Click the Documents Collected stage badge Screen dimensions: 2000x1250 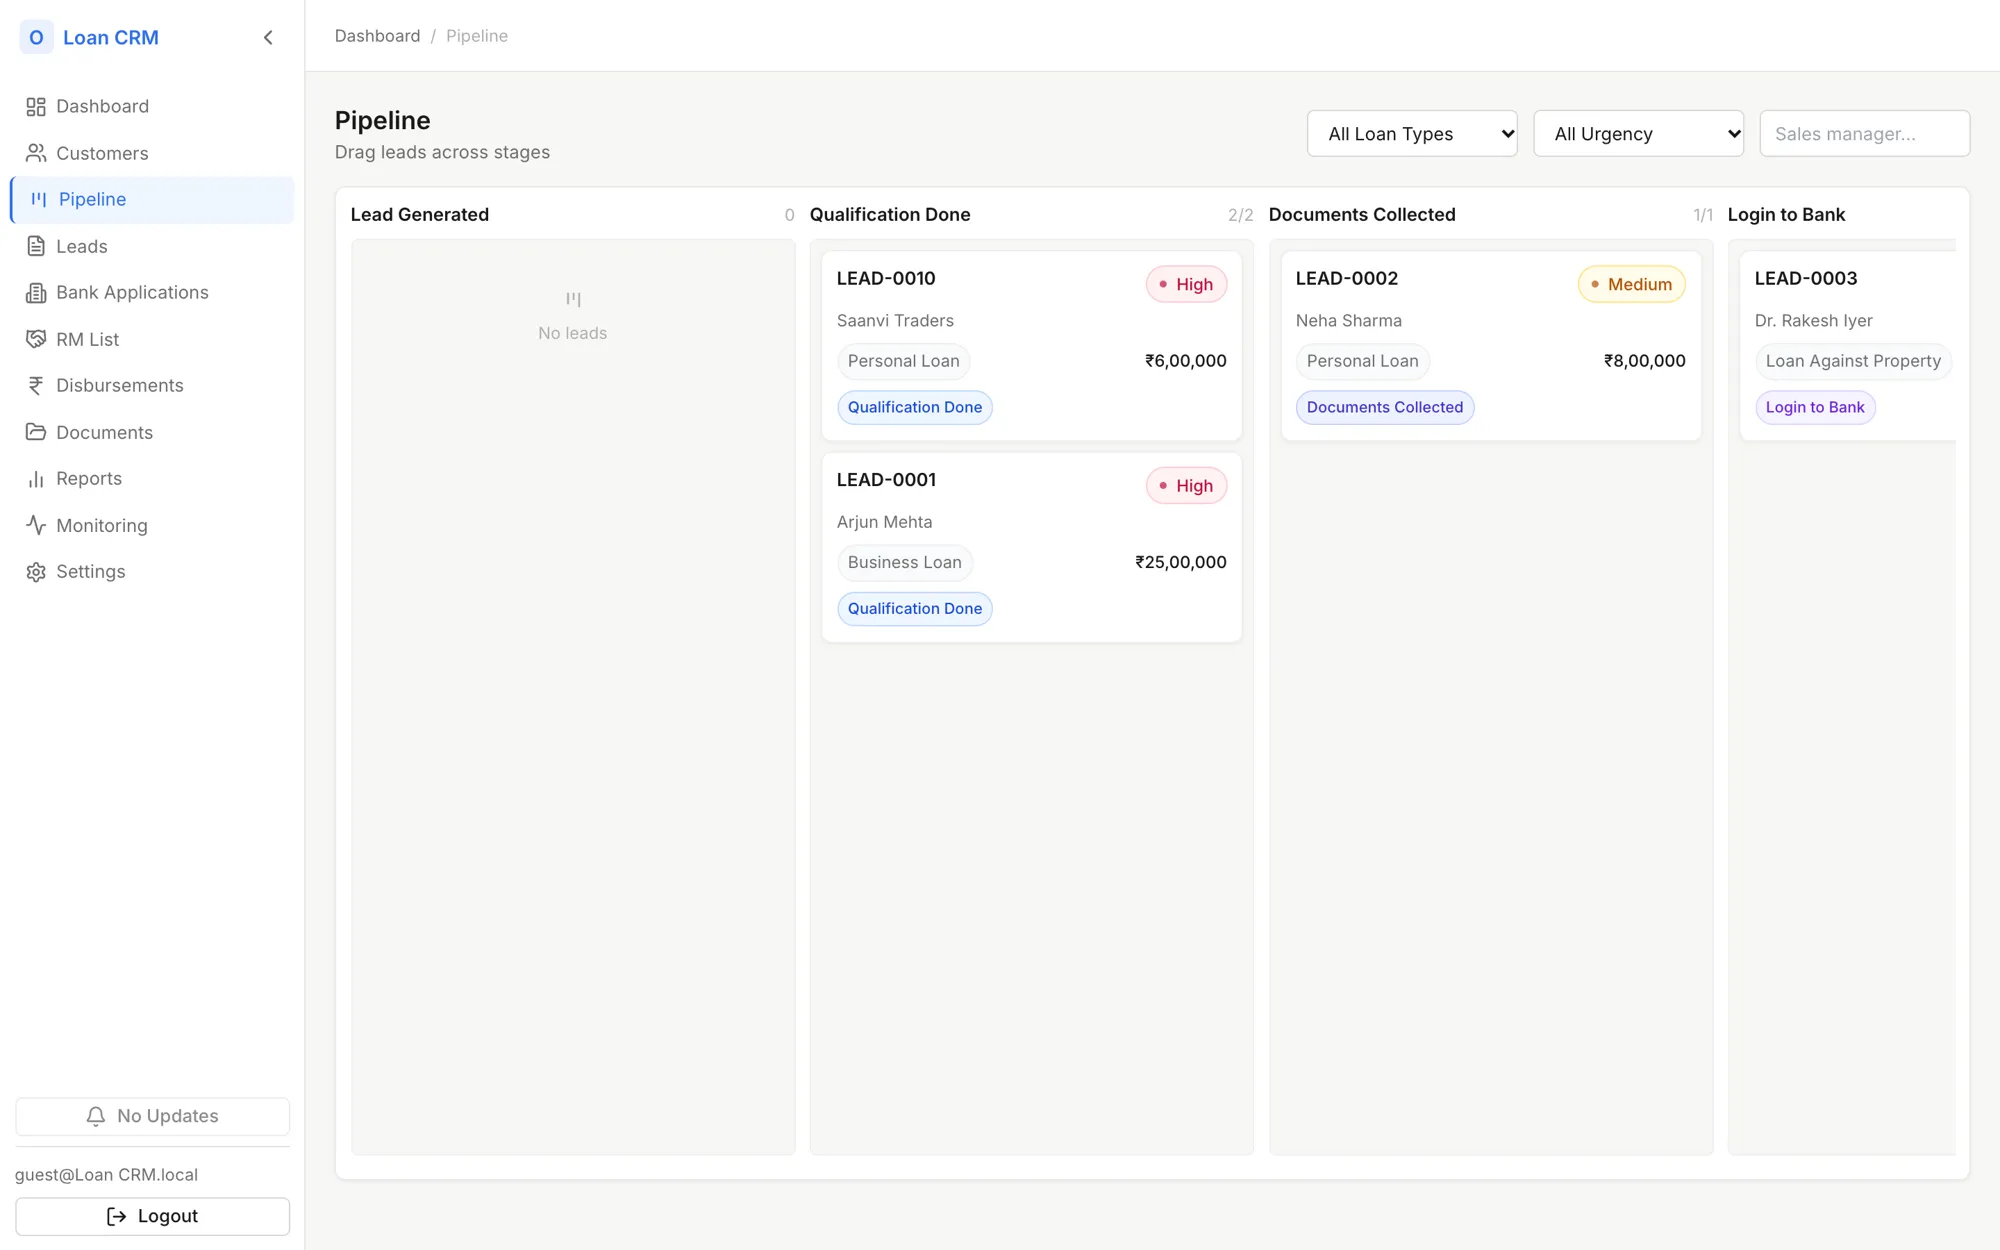(x=1384, y=407)
